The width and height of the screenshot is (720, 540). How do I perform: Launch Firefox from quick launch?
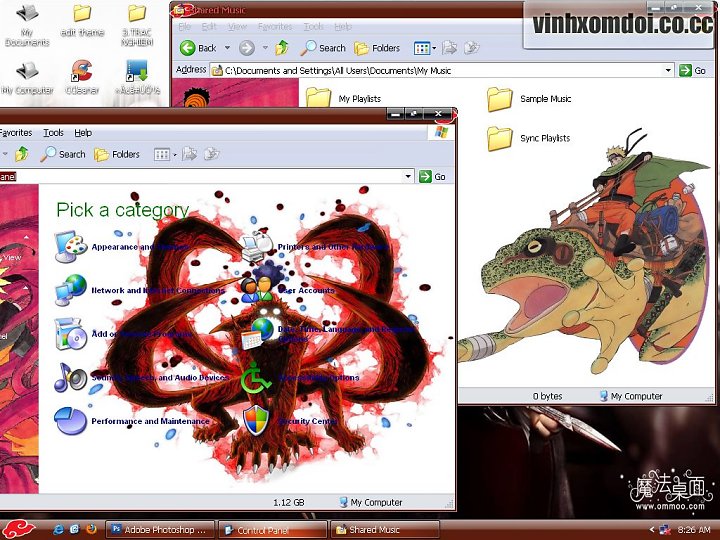point(91,529)
